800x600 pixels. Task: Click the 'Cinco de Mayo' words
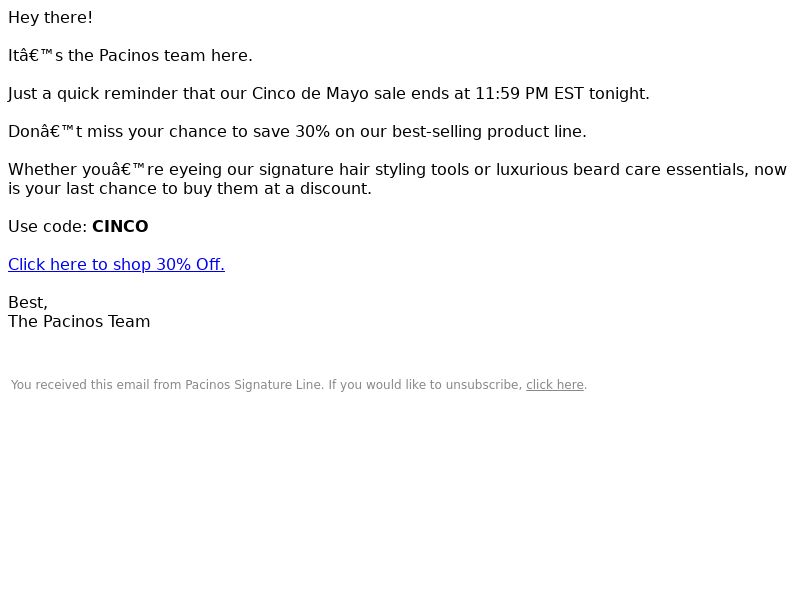(x=310, y=94)
